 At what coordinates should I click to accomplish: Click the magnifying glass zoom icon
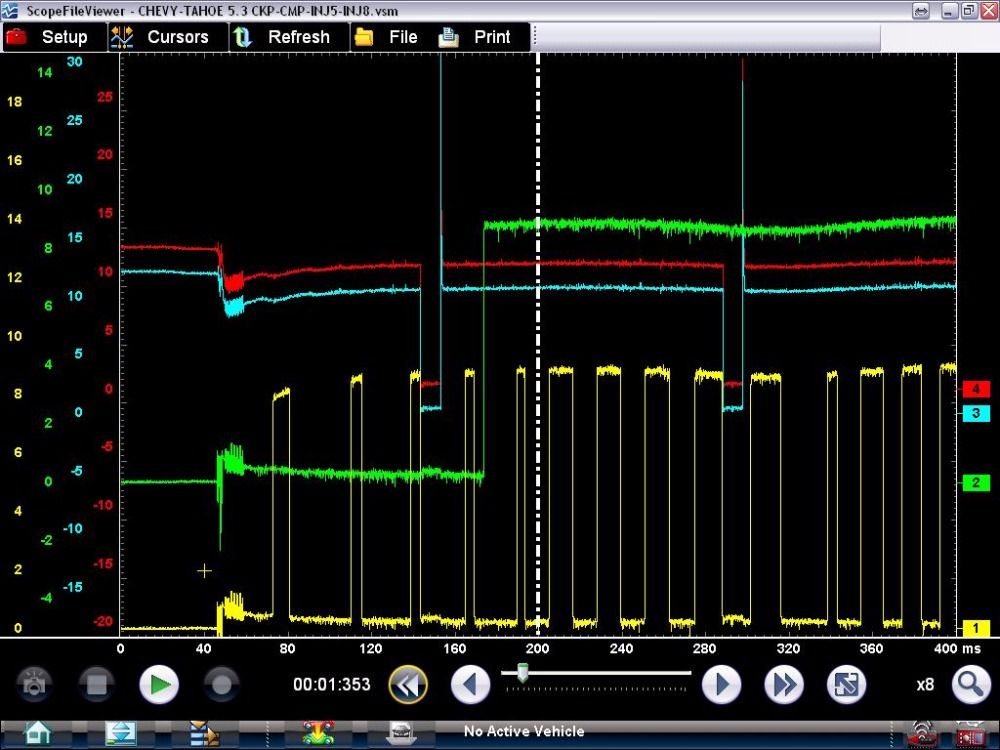point(970,685)
